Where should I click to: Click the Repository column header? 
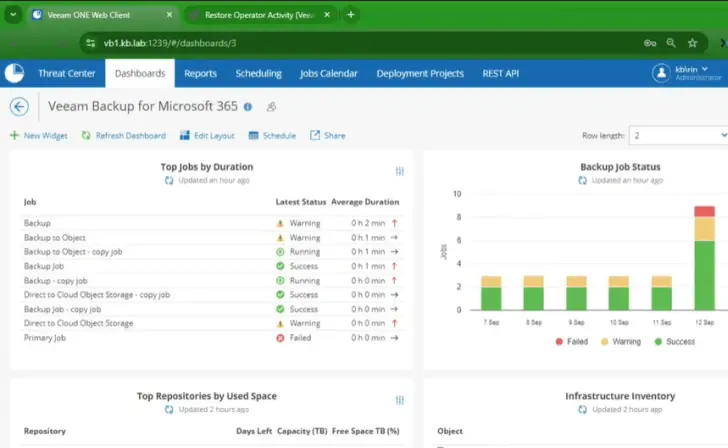(45, 431)
